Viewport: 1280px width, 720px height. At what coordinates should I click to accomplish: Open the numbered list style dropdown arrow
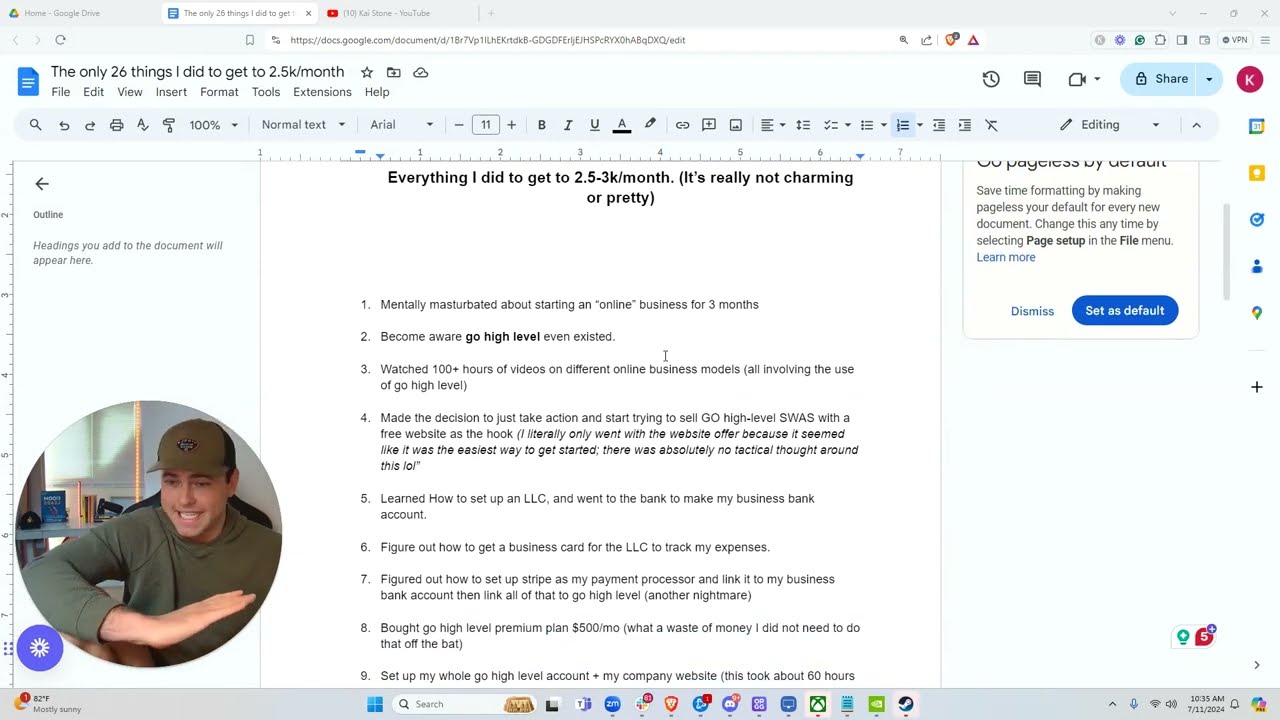point(919,125)
